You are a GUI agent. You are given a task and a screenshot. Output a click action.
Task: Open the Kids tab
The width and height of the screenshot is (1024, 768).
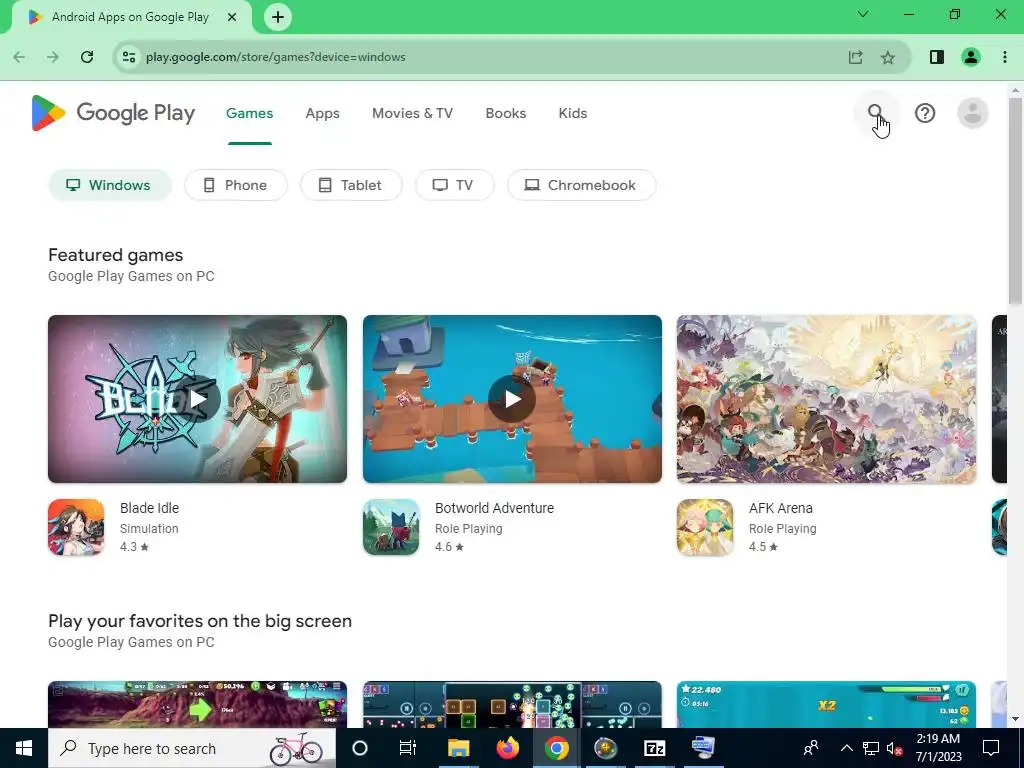573,113
